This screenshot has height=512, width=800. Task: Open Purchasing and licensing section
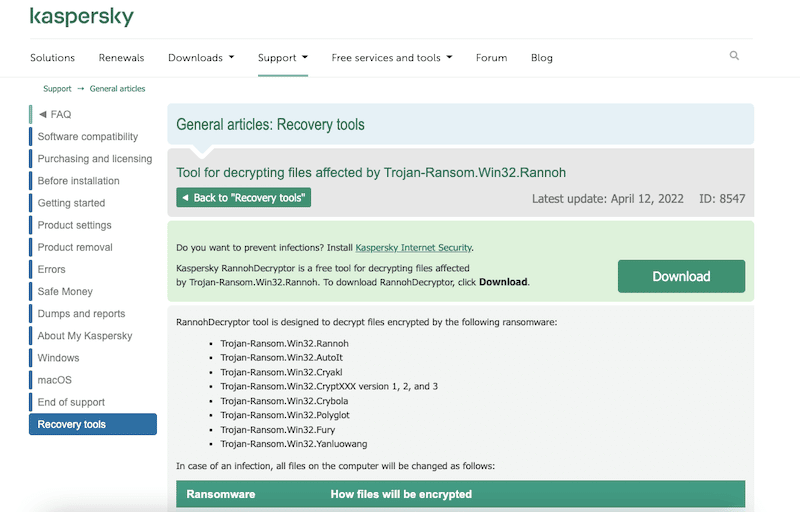95,159
